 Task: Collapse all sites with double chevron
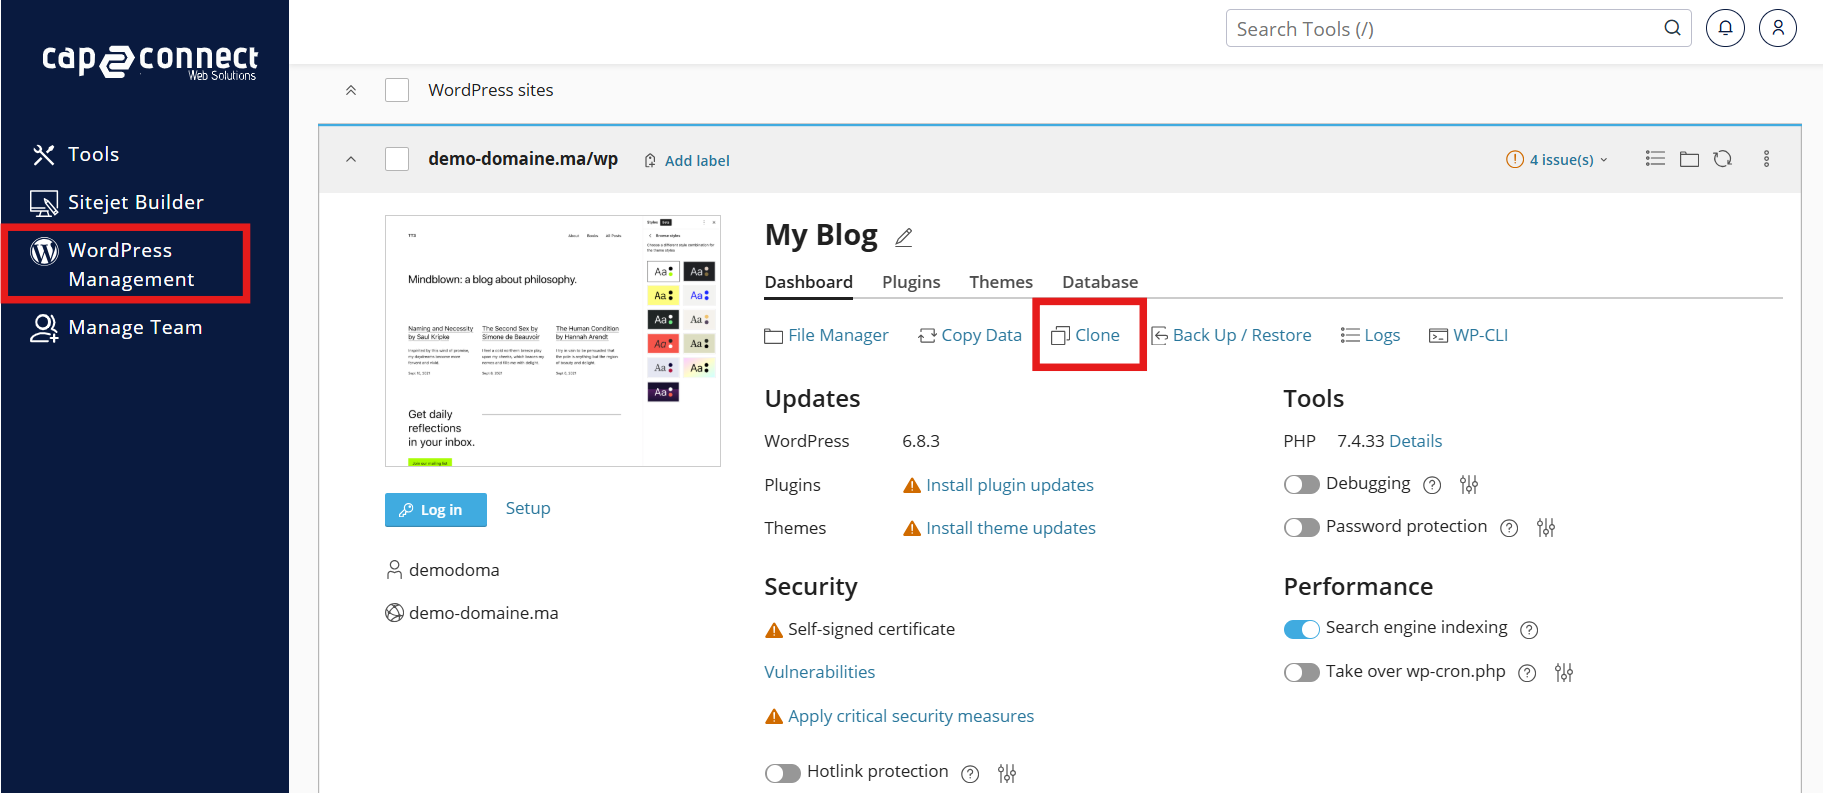[x=351, y=90]
